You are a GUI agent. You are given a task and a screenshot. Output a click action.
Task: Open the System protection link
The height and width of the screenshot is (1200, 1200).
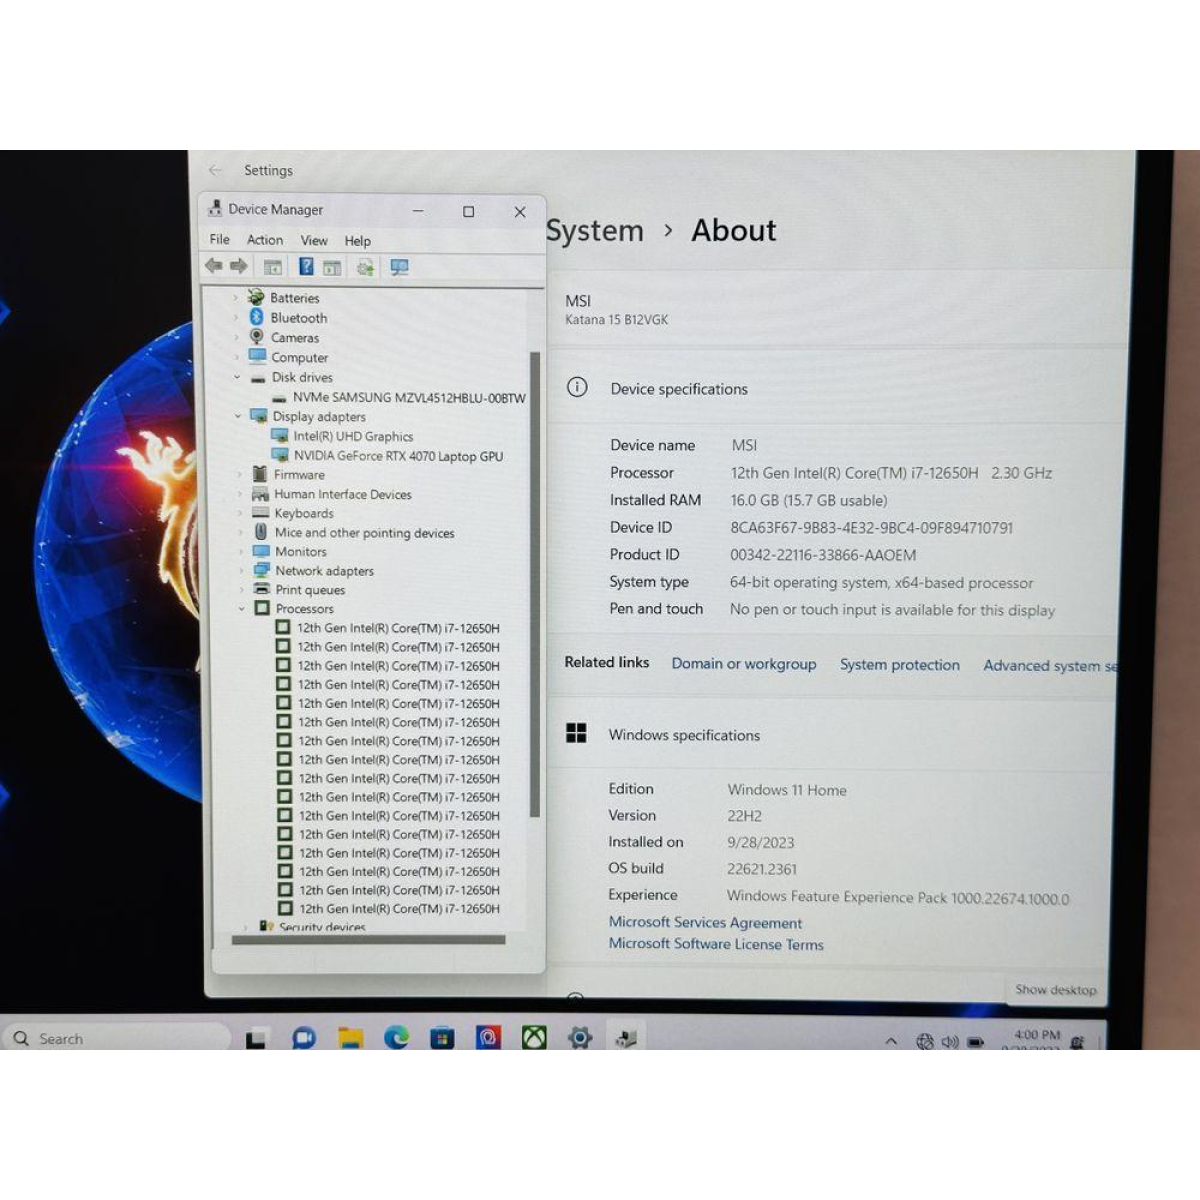(899, 665)
